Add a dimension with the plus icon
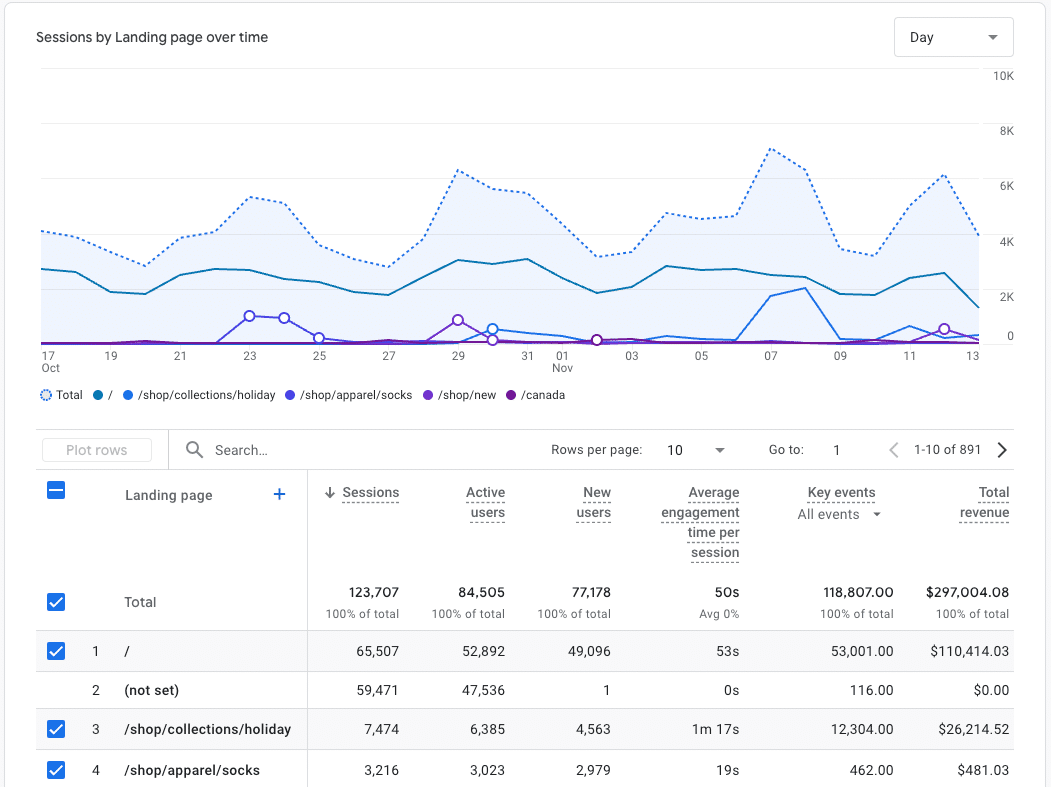 (279, 494)
